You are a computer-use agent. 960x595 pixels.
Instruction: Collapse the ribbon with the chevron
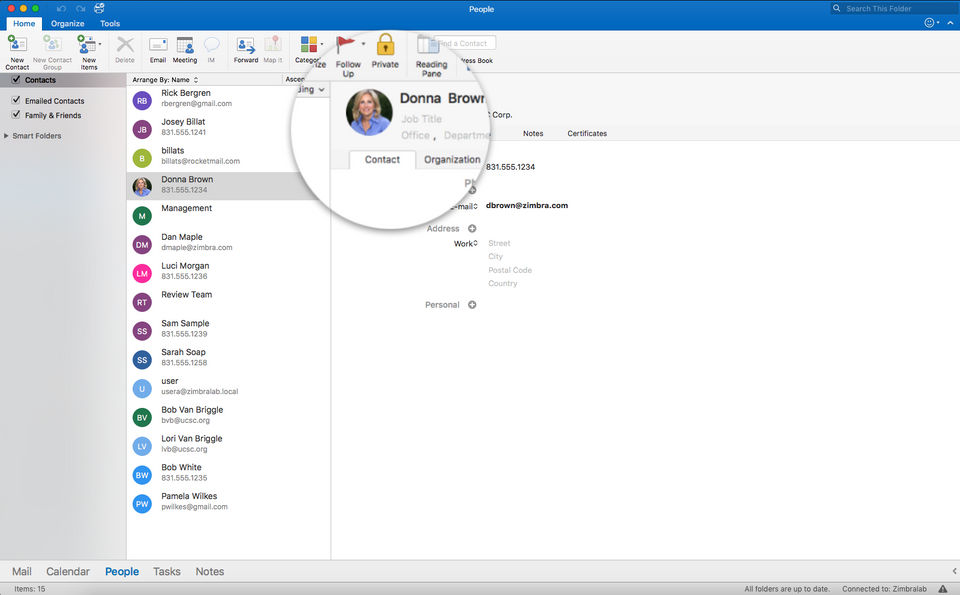(950, 23)
